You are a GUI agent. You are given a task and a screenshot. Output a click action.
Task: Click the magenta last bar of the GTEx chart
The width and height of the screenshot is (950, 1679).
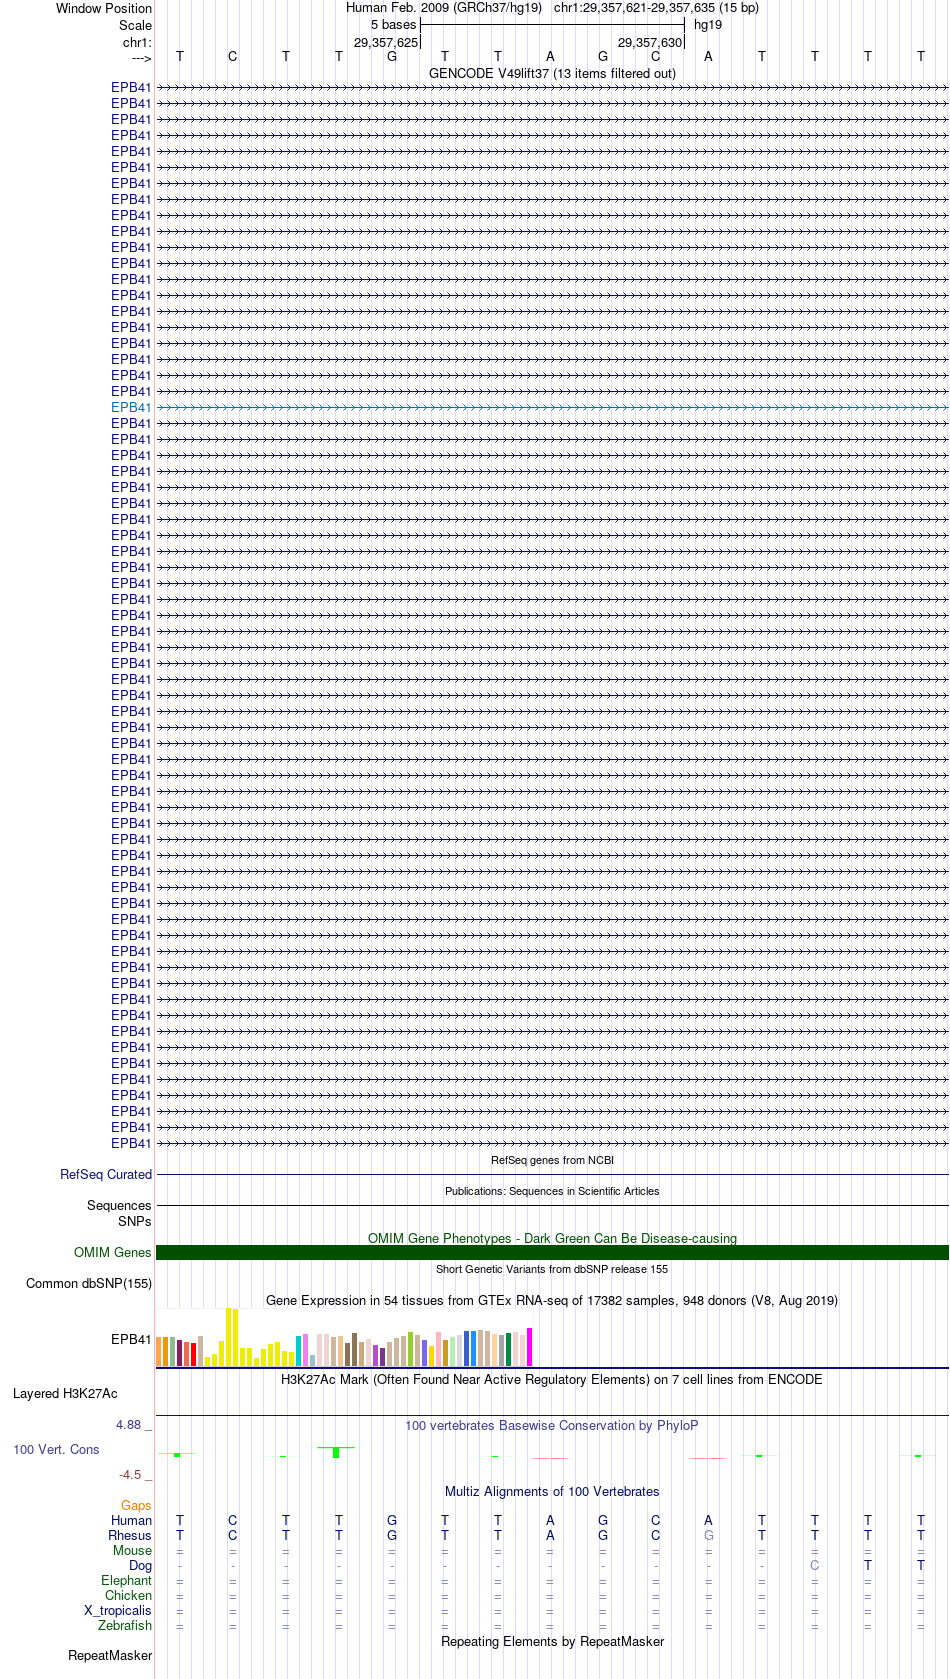[530, 1347]
